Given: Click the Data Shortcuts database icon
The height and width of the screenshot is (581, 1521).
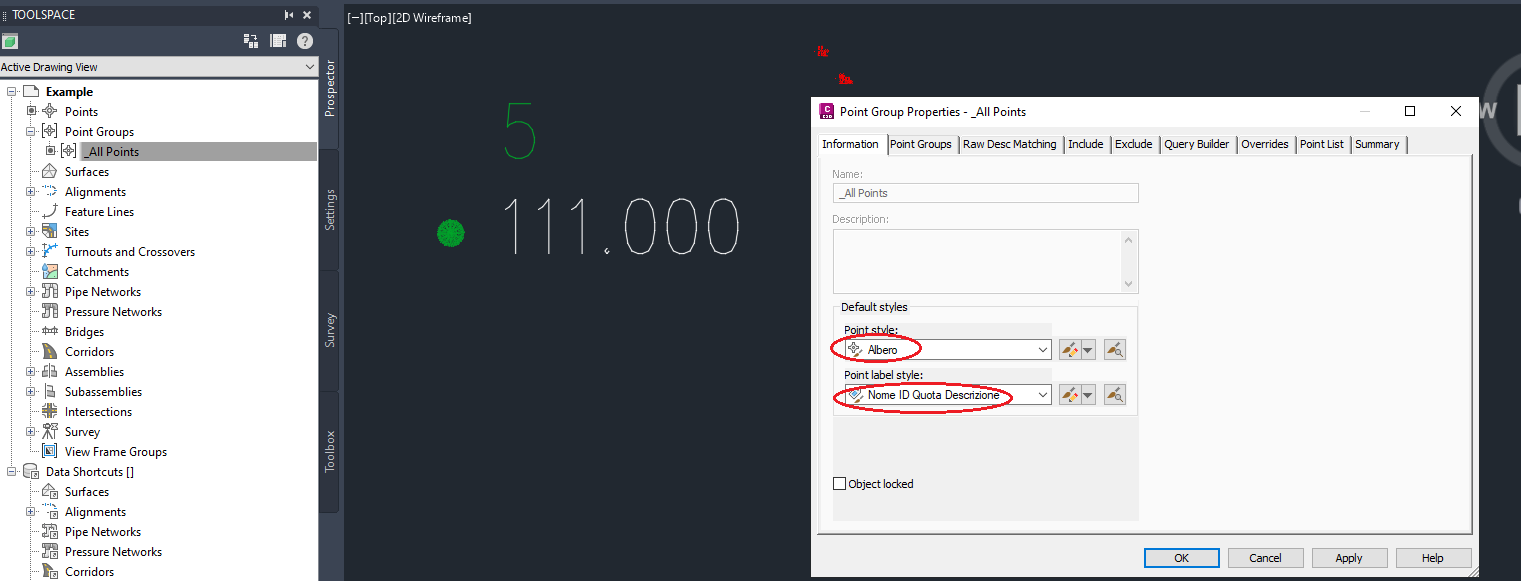Looking at the screenshot, I should tap(31, 471).
